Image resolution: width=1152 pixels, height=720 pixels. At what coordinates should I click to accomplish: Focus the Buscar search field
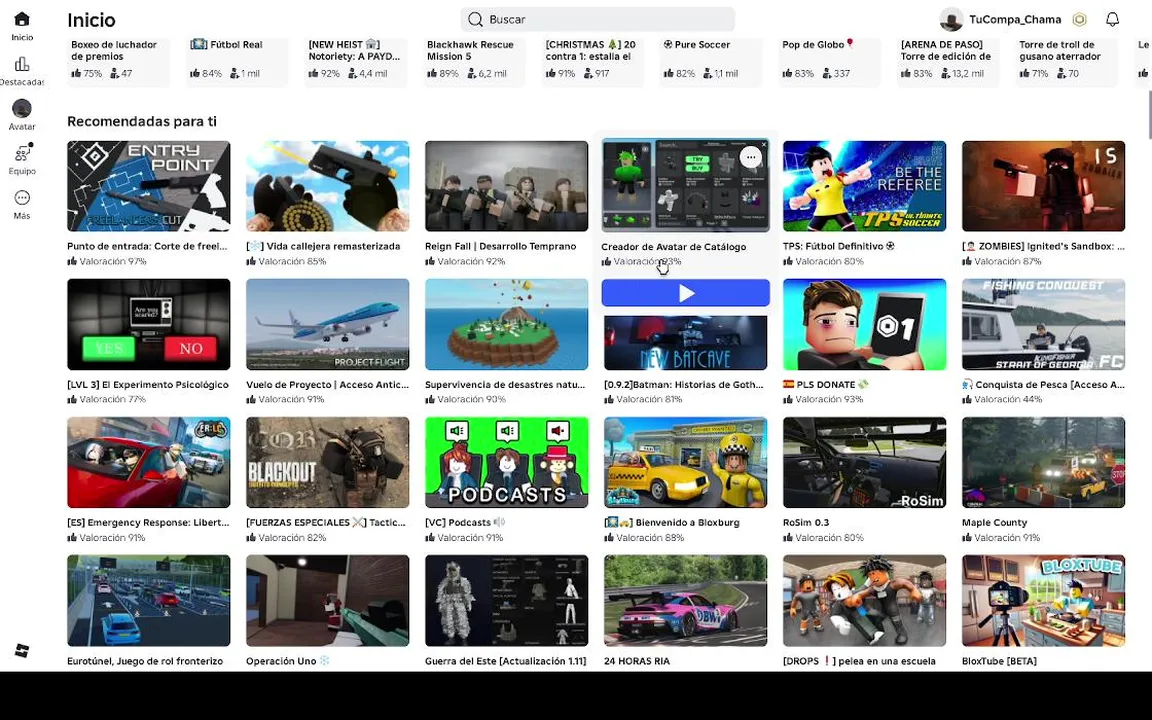coord(597,19)
